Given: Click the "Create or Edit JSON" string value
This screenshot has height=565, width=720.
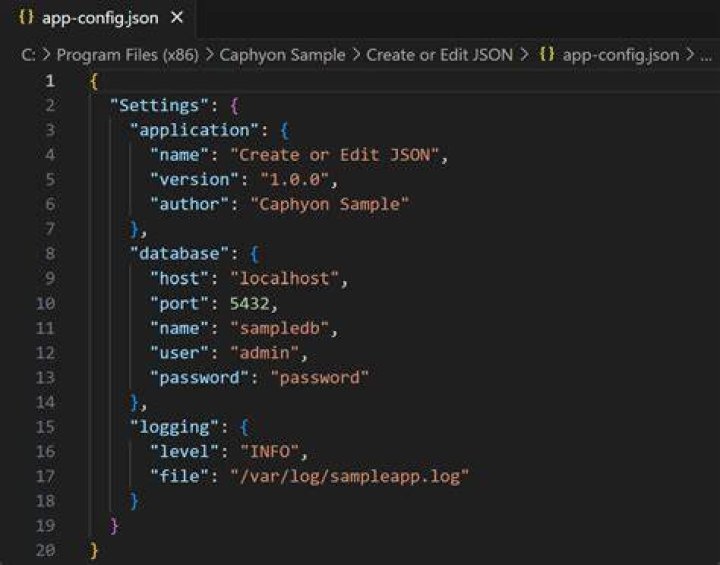Looking at the screenshot, I should (335, 155).
